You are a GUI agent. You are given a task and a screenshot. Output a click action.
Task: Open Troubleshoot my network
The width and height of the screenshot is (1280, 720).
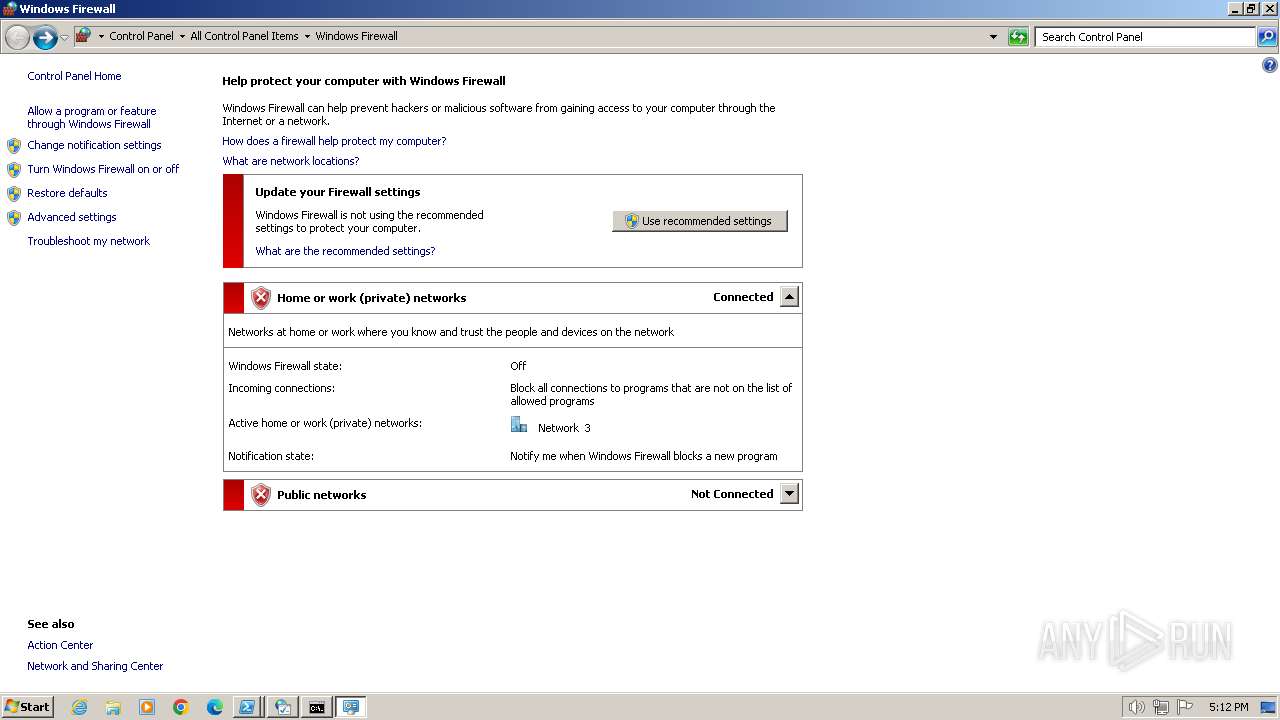point(88,241)
